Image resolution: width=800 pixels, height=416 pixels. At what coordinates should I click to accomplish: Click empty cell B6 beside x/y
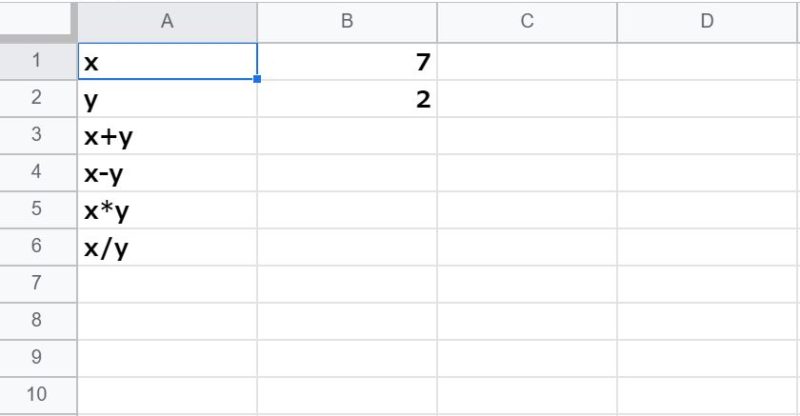(347, 248)
